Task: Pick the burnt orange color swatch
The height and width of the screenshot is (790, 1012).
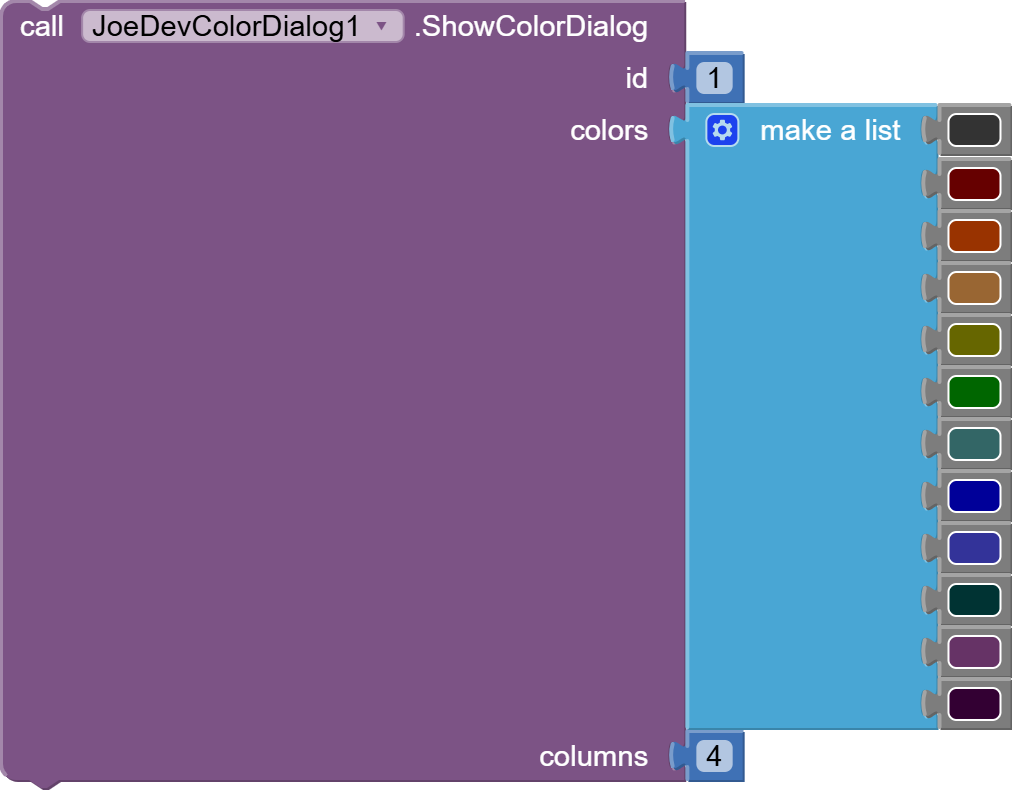Action: tap(974, 235)
